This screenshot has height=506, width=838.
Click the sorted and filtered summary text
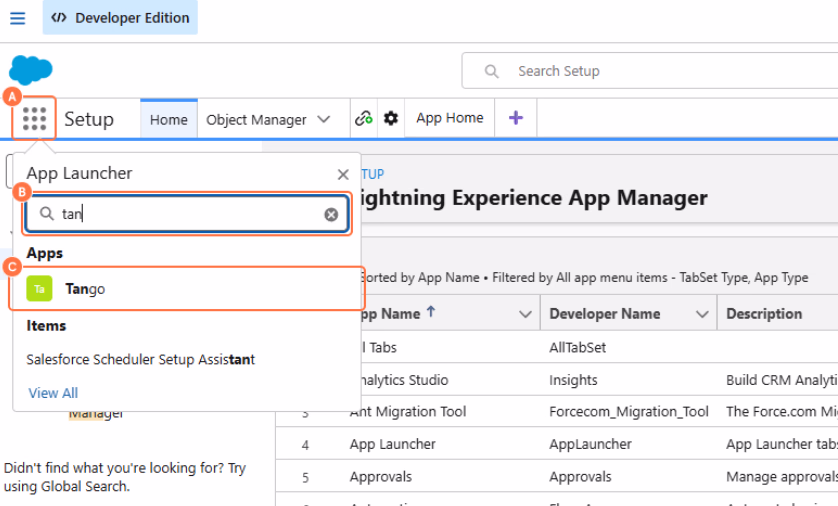(585, 277)
